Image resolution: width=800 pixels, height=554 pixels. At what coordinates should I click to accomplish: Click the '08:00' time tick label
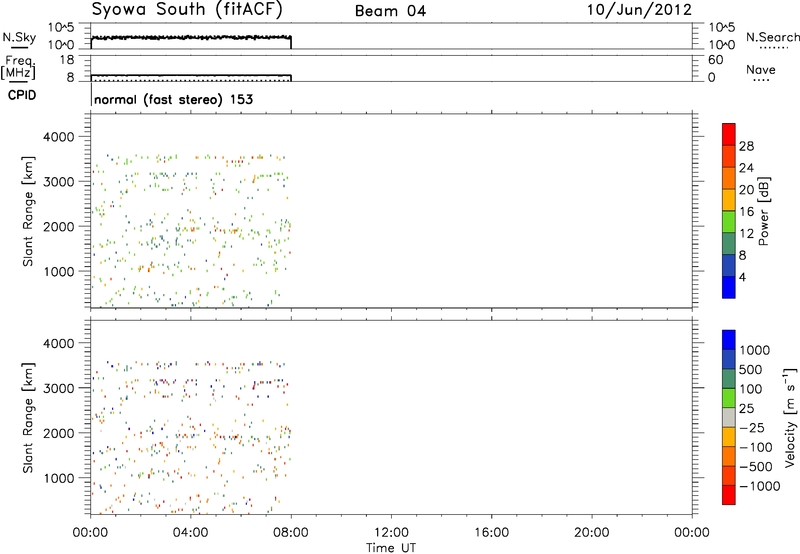click(291, 533)
